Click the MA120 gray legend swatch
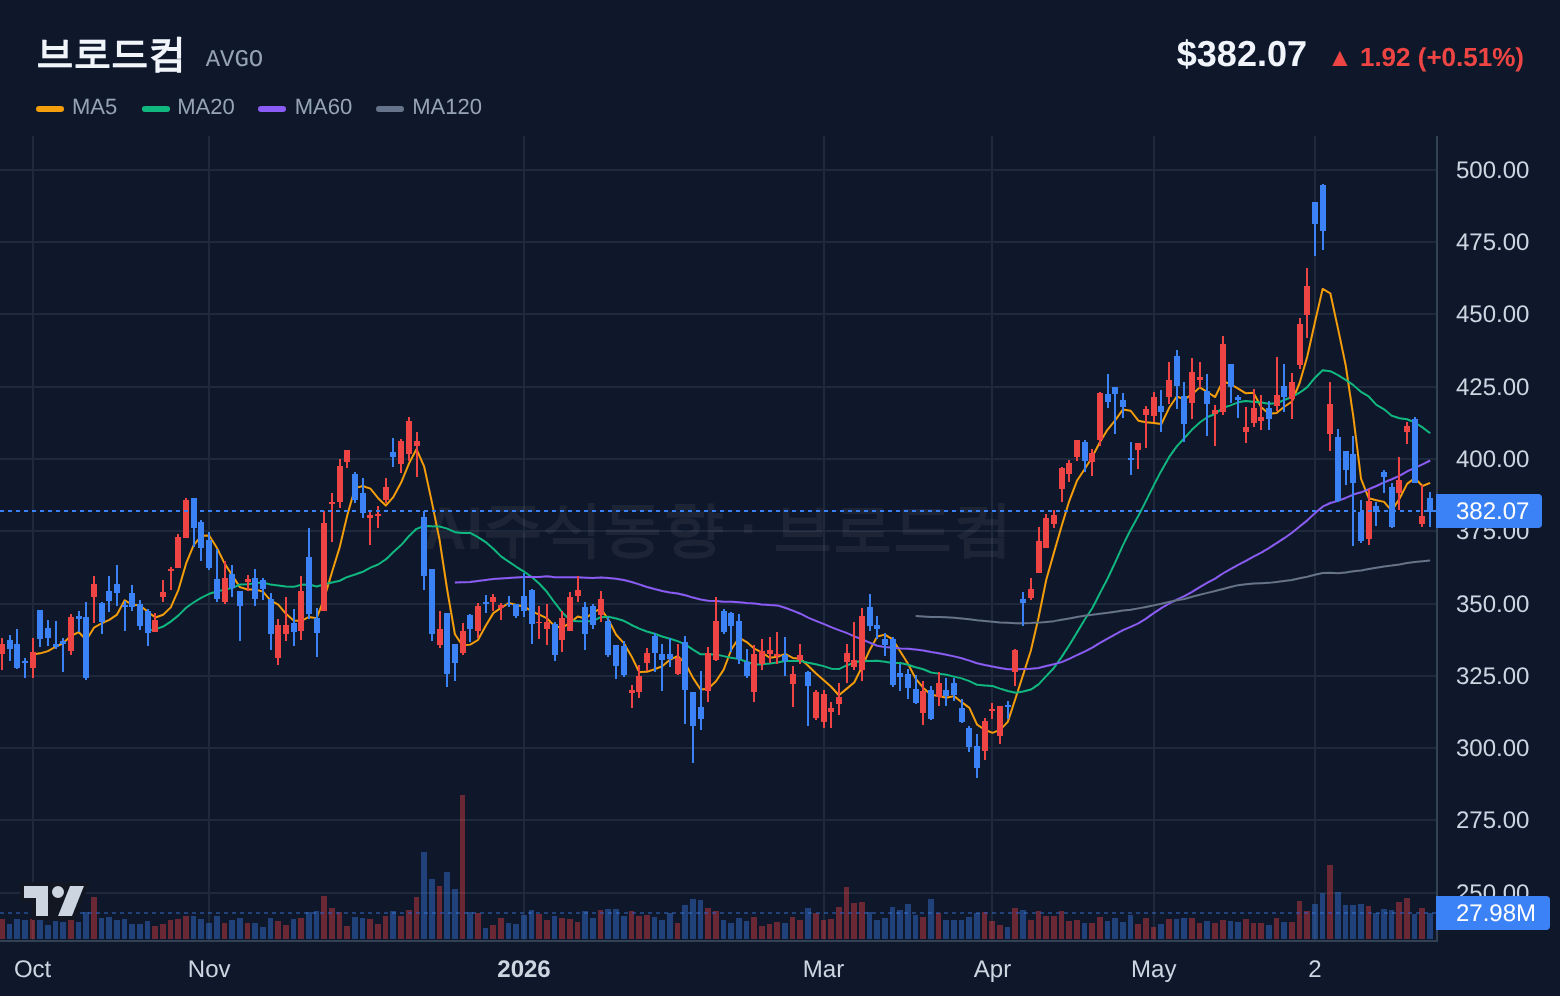1560x996 pixels. click(390, 108)
